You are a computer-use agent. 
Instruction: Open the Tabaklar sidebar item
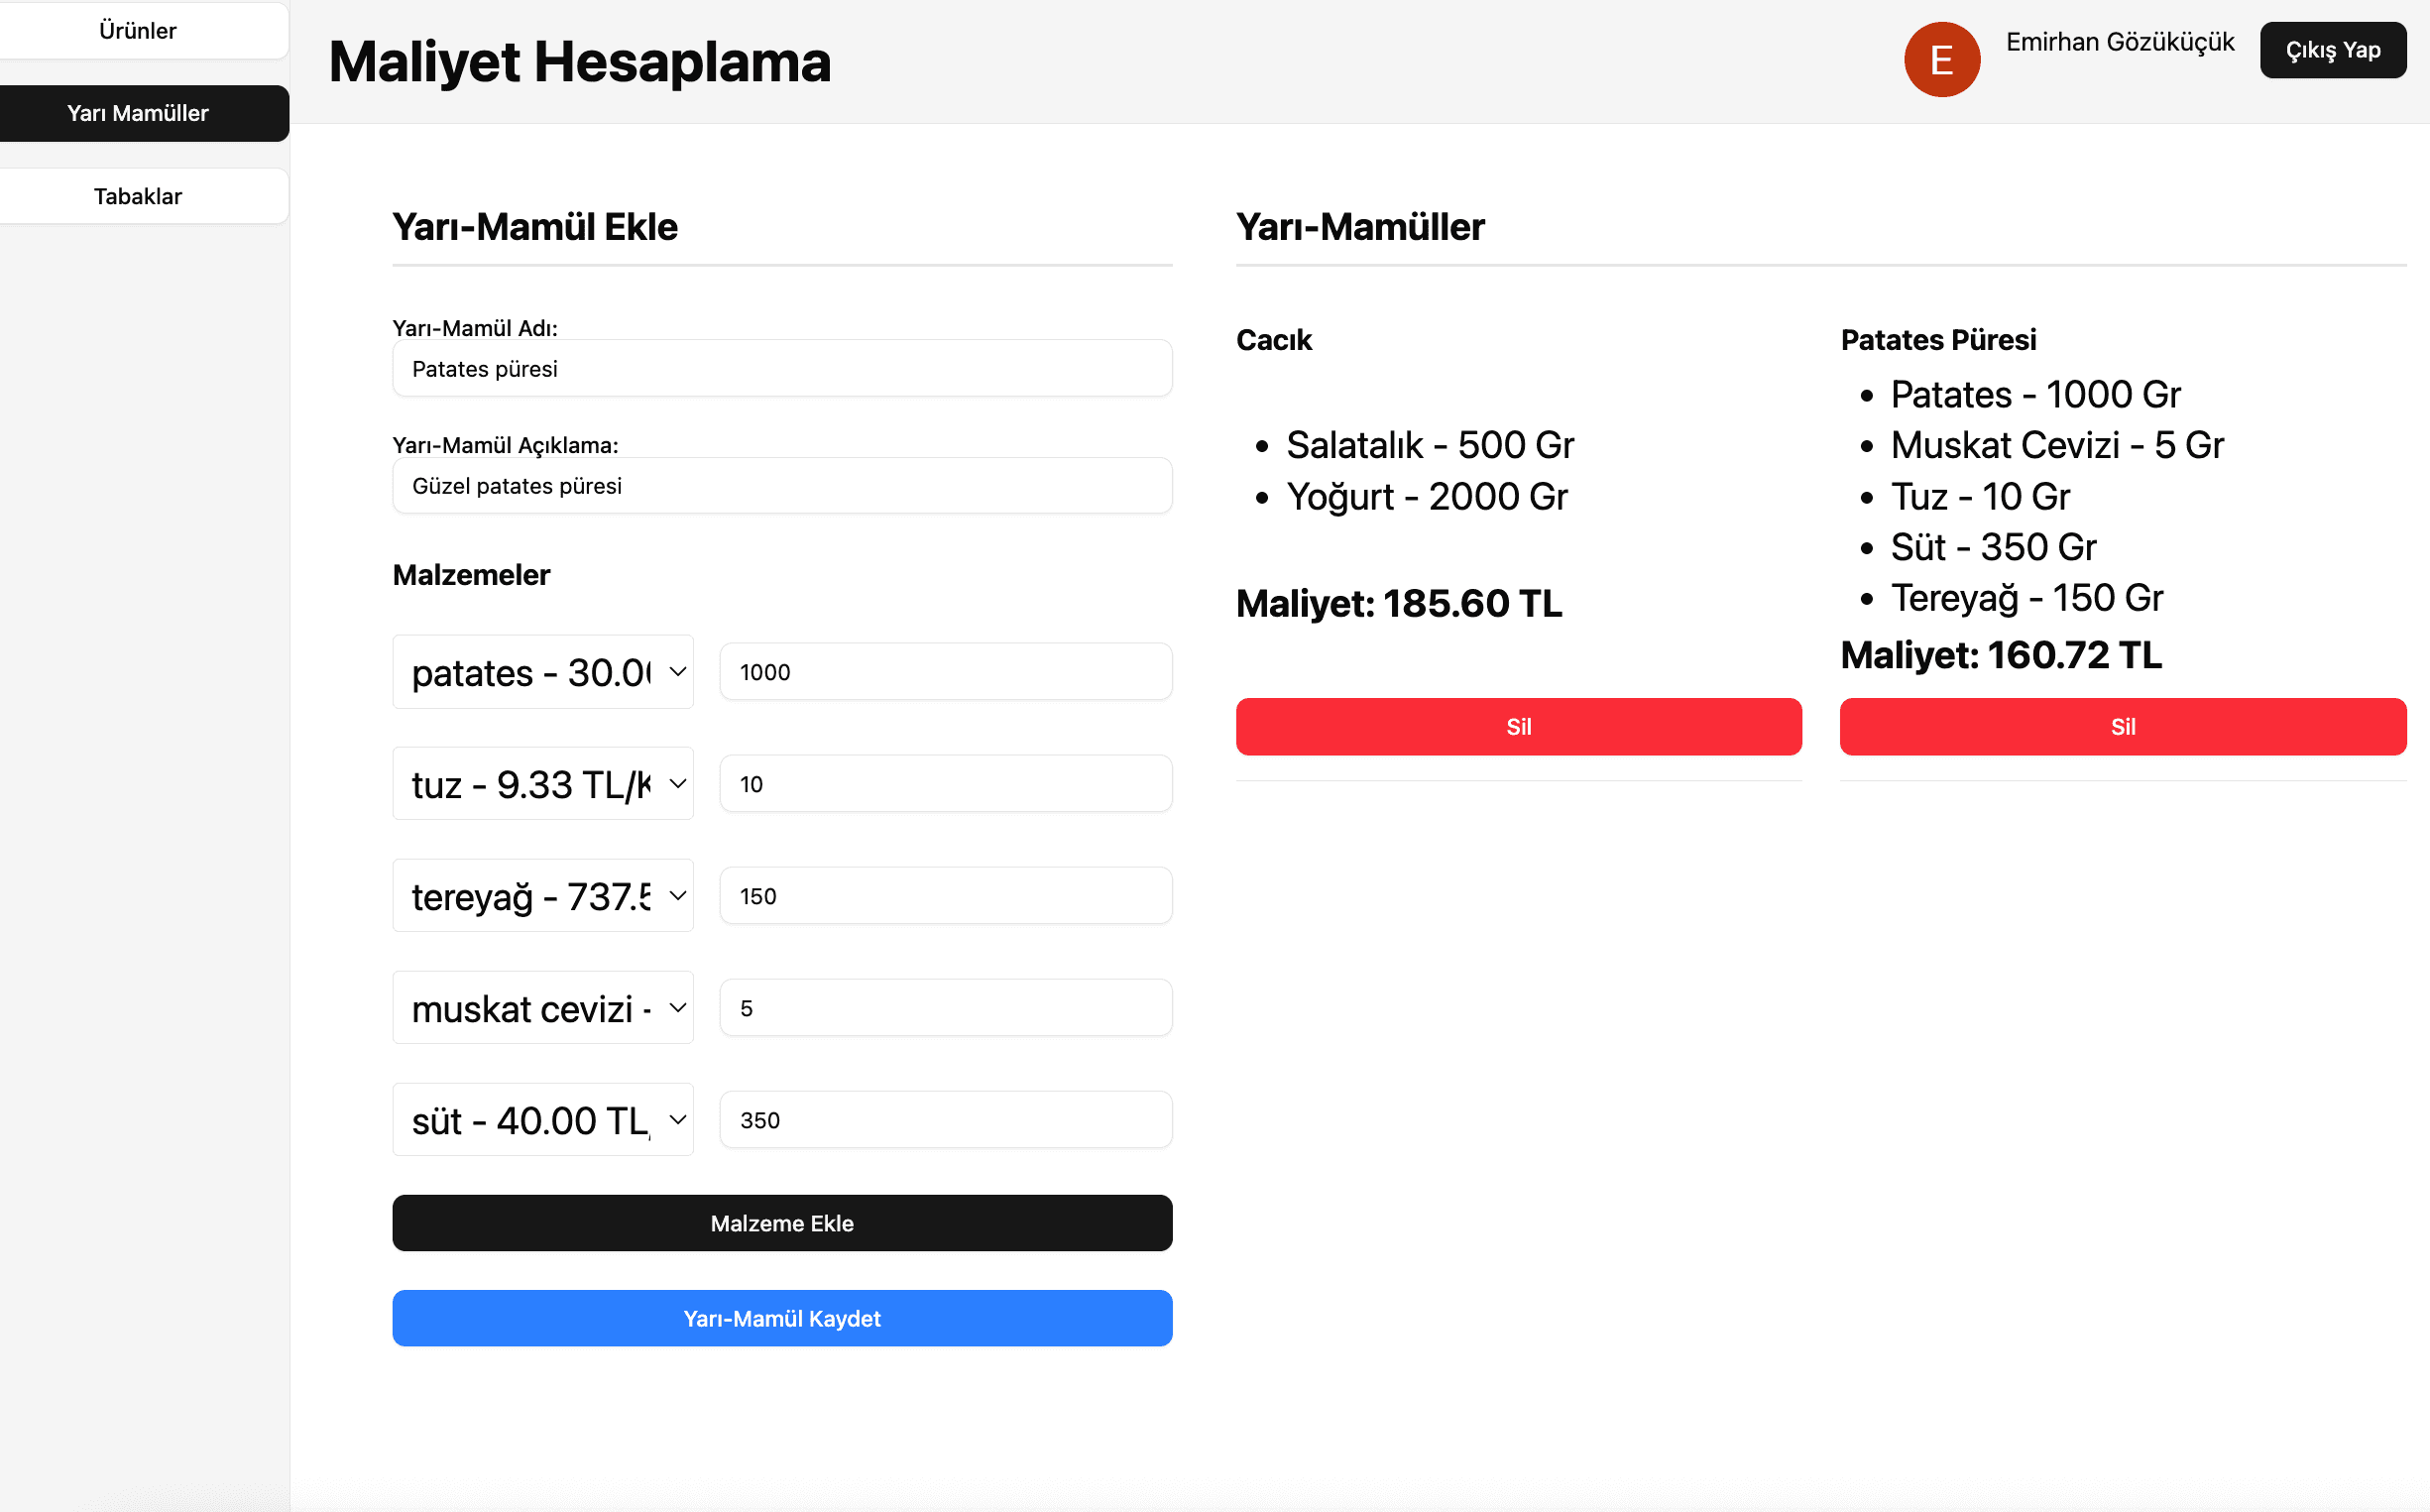138,196
